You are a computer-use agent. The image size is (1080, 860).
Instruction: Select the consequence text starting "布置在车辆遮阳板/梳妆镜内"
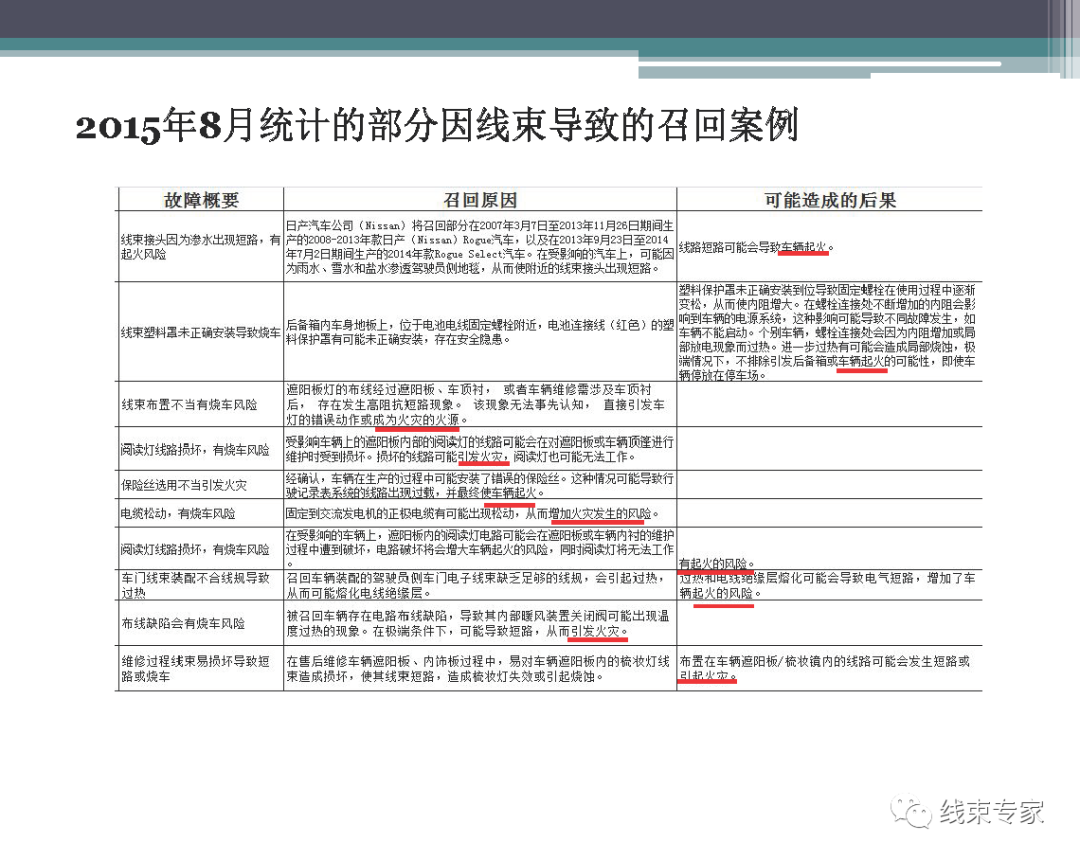(x=824, y=669)
